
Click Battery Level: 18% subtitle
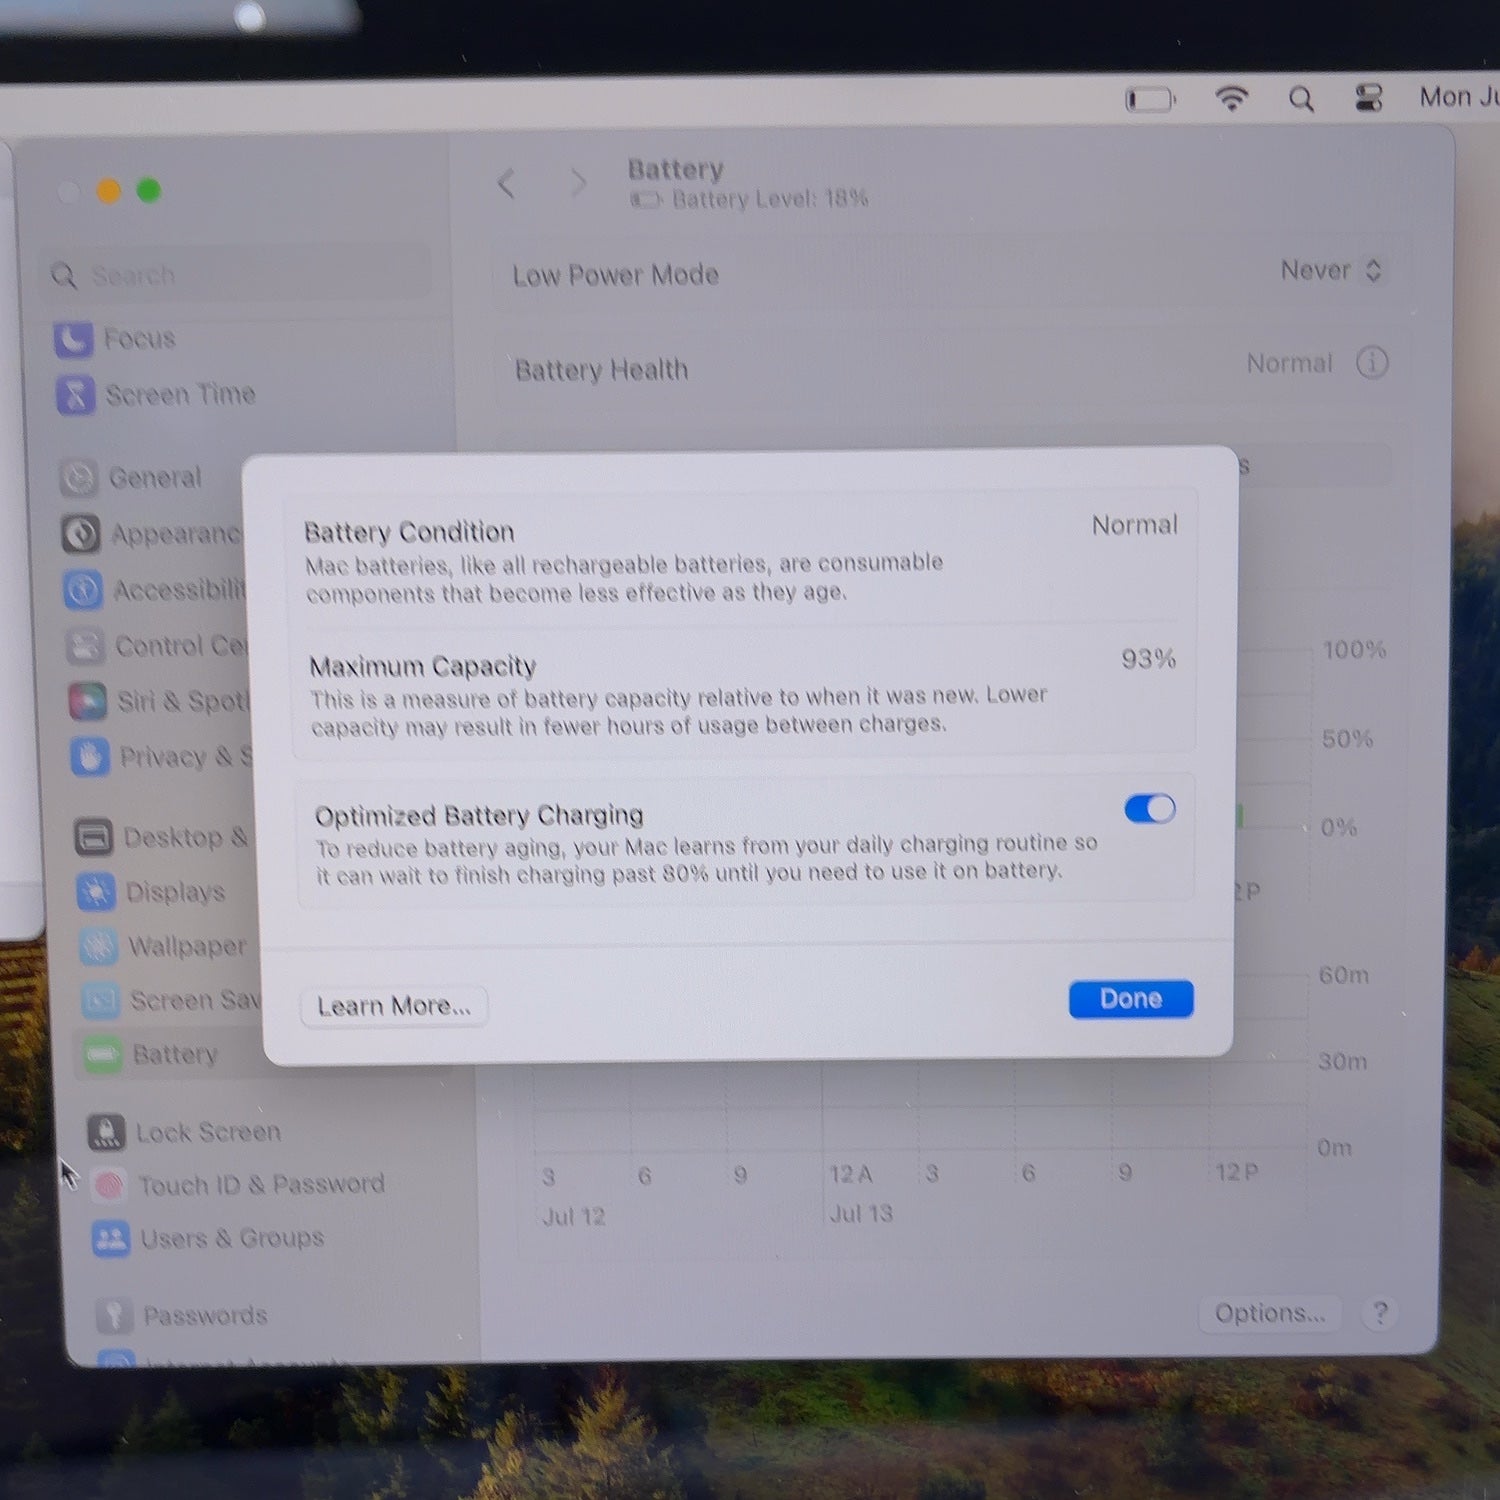[x=769, y=198]
